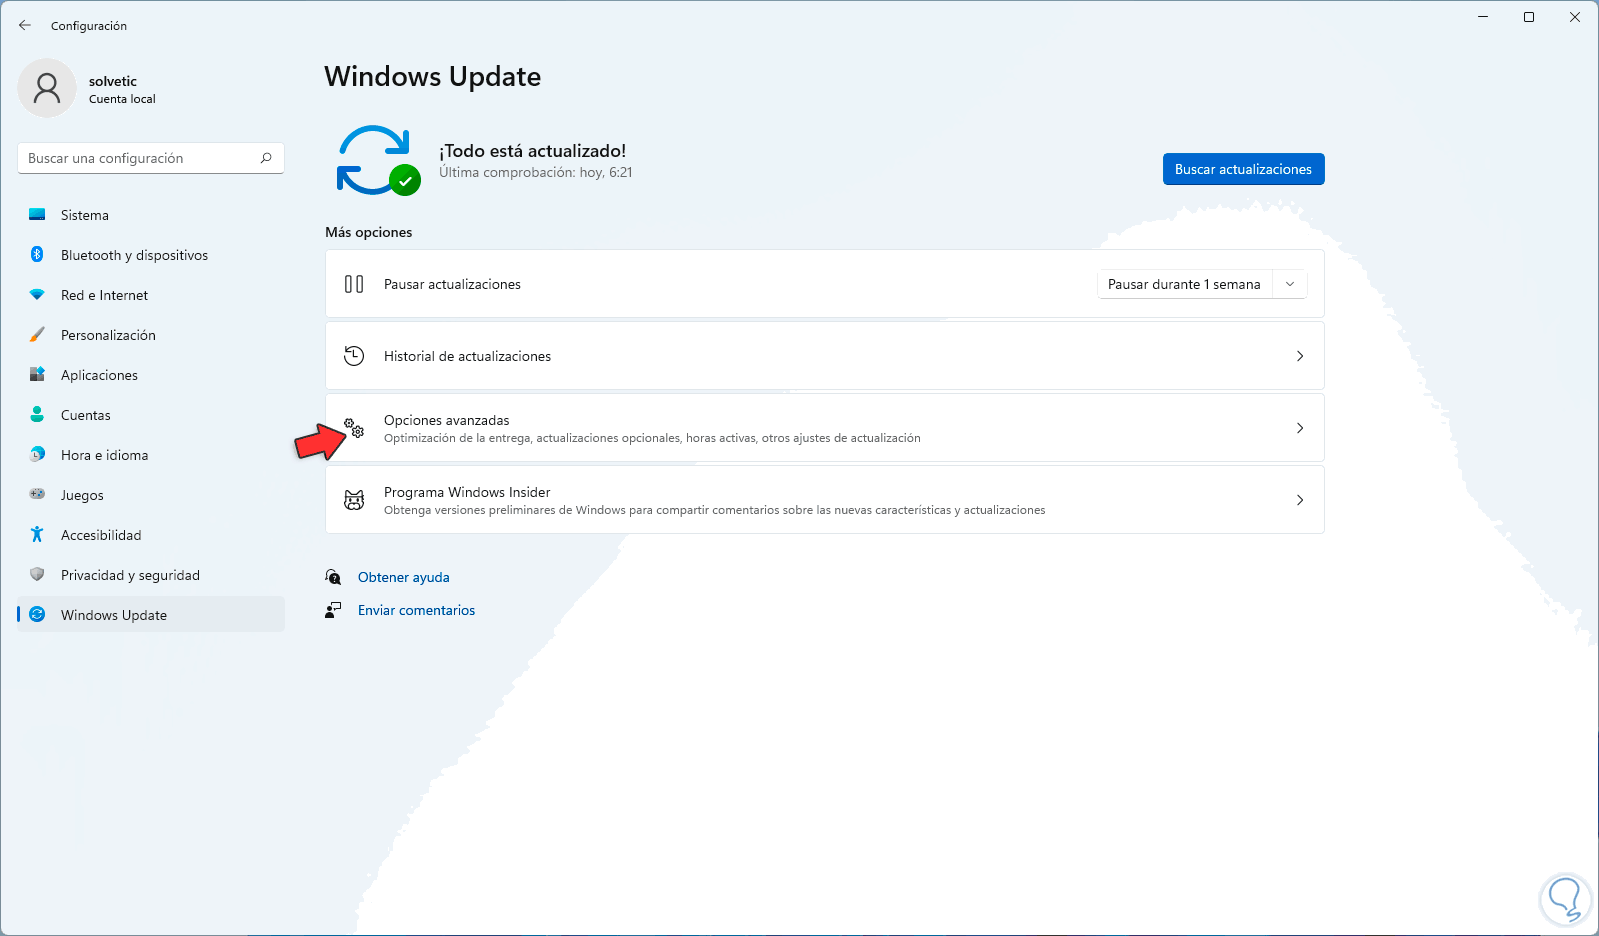Image resolution: width=1599 pixels, height=936 pixels.
Task: Open the Obtener ayuda link
Action: 404,577
